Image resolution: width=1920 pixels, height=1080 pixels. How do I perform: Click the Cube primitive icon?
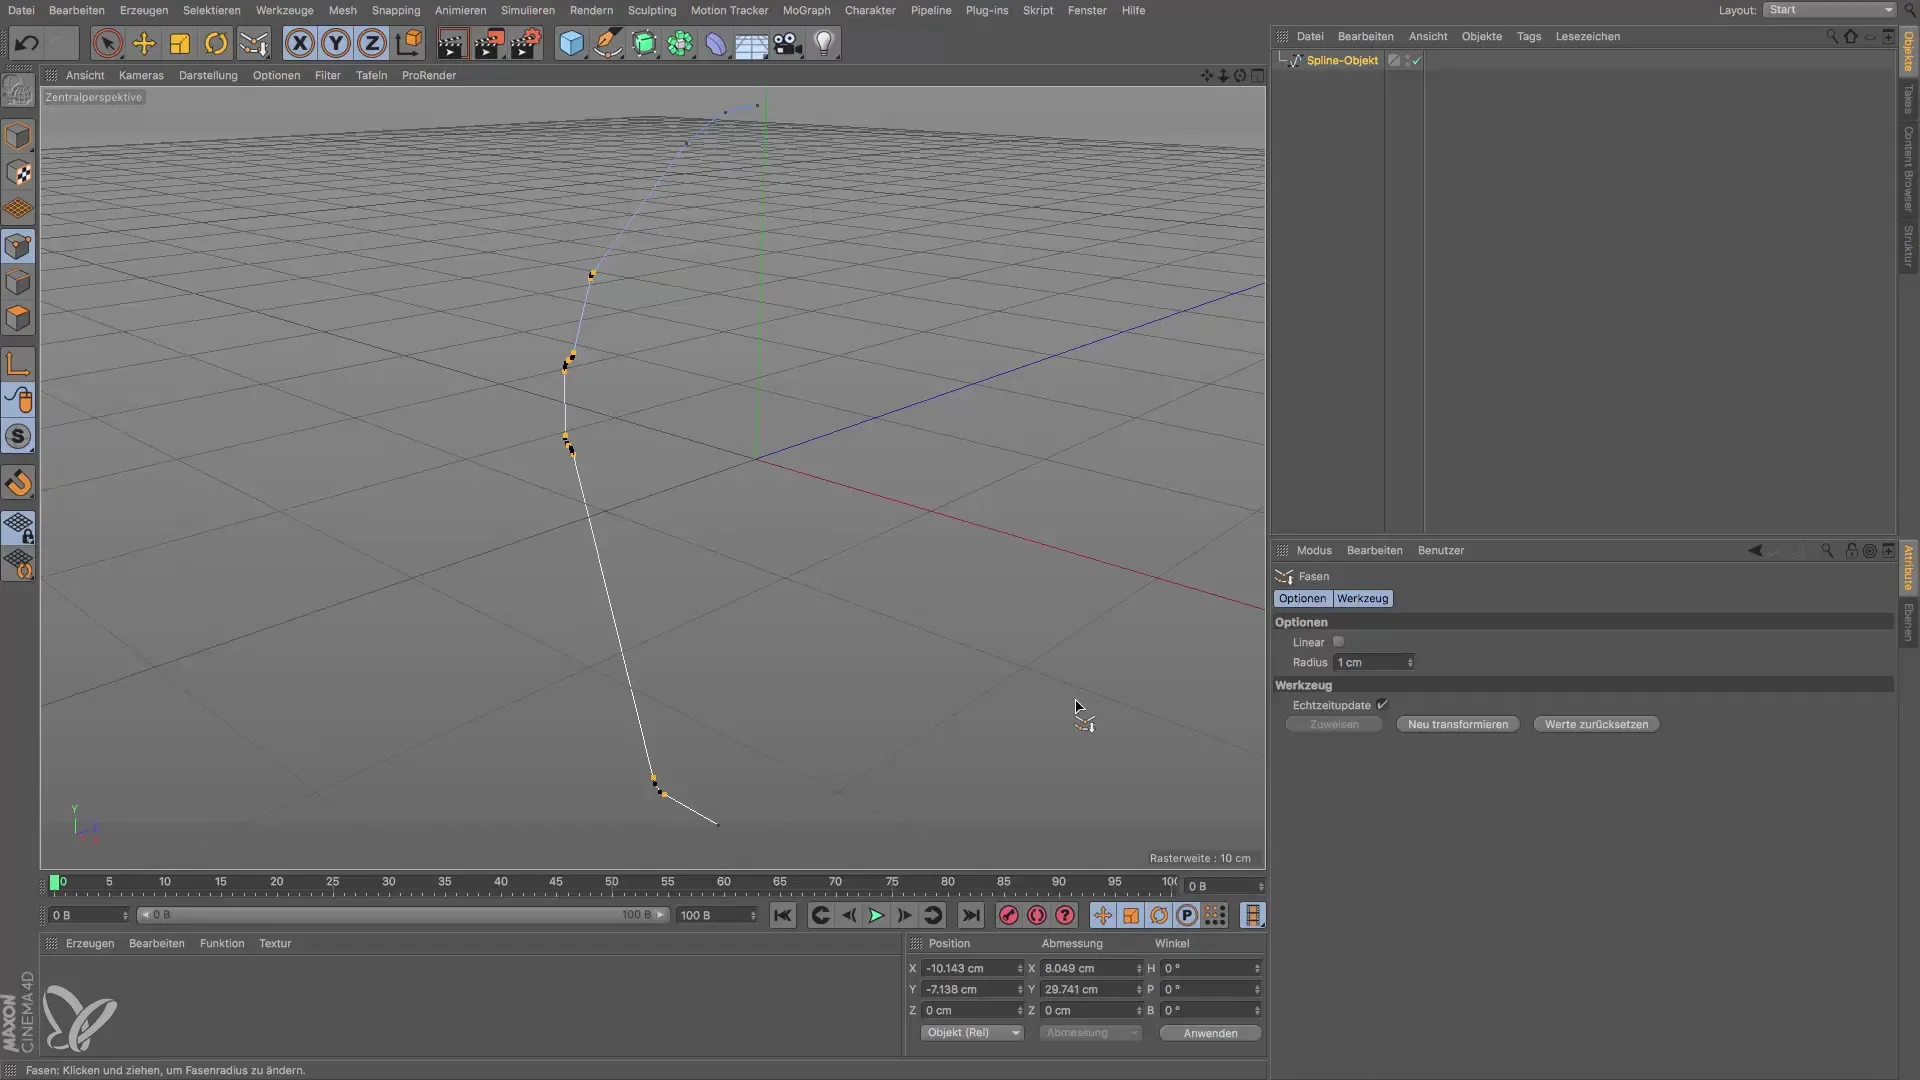tap(571, 43)
